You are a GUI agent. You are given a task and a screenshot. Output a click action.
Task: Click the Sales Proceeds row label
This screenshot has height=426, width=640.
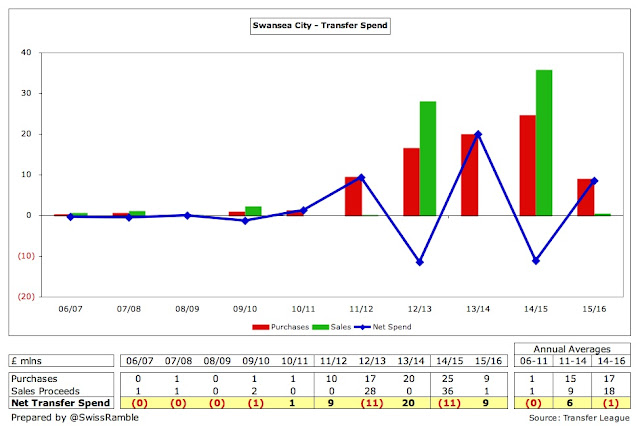[45, 391]
